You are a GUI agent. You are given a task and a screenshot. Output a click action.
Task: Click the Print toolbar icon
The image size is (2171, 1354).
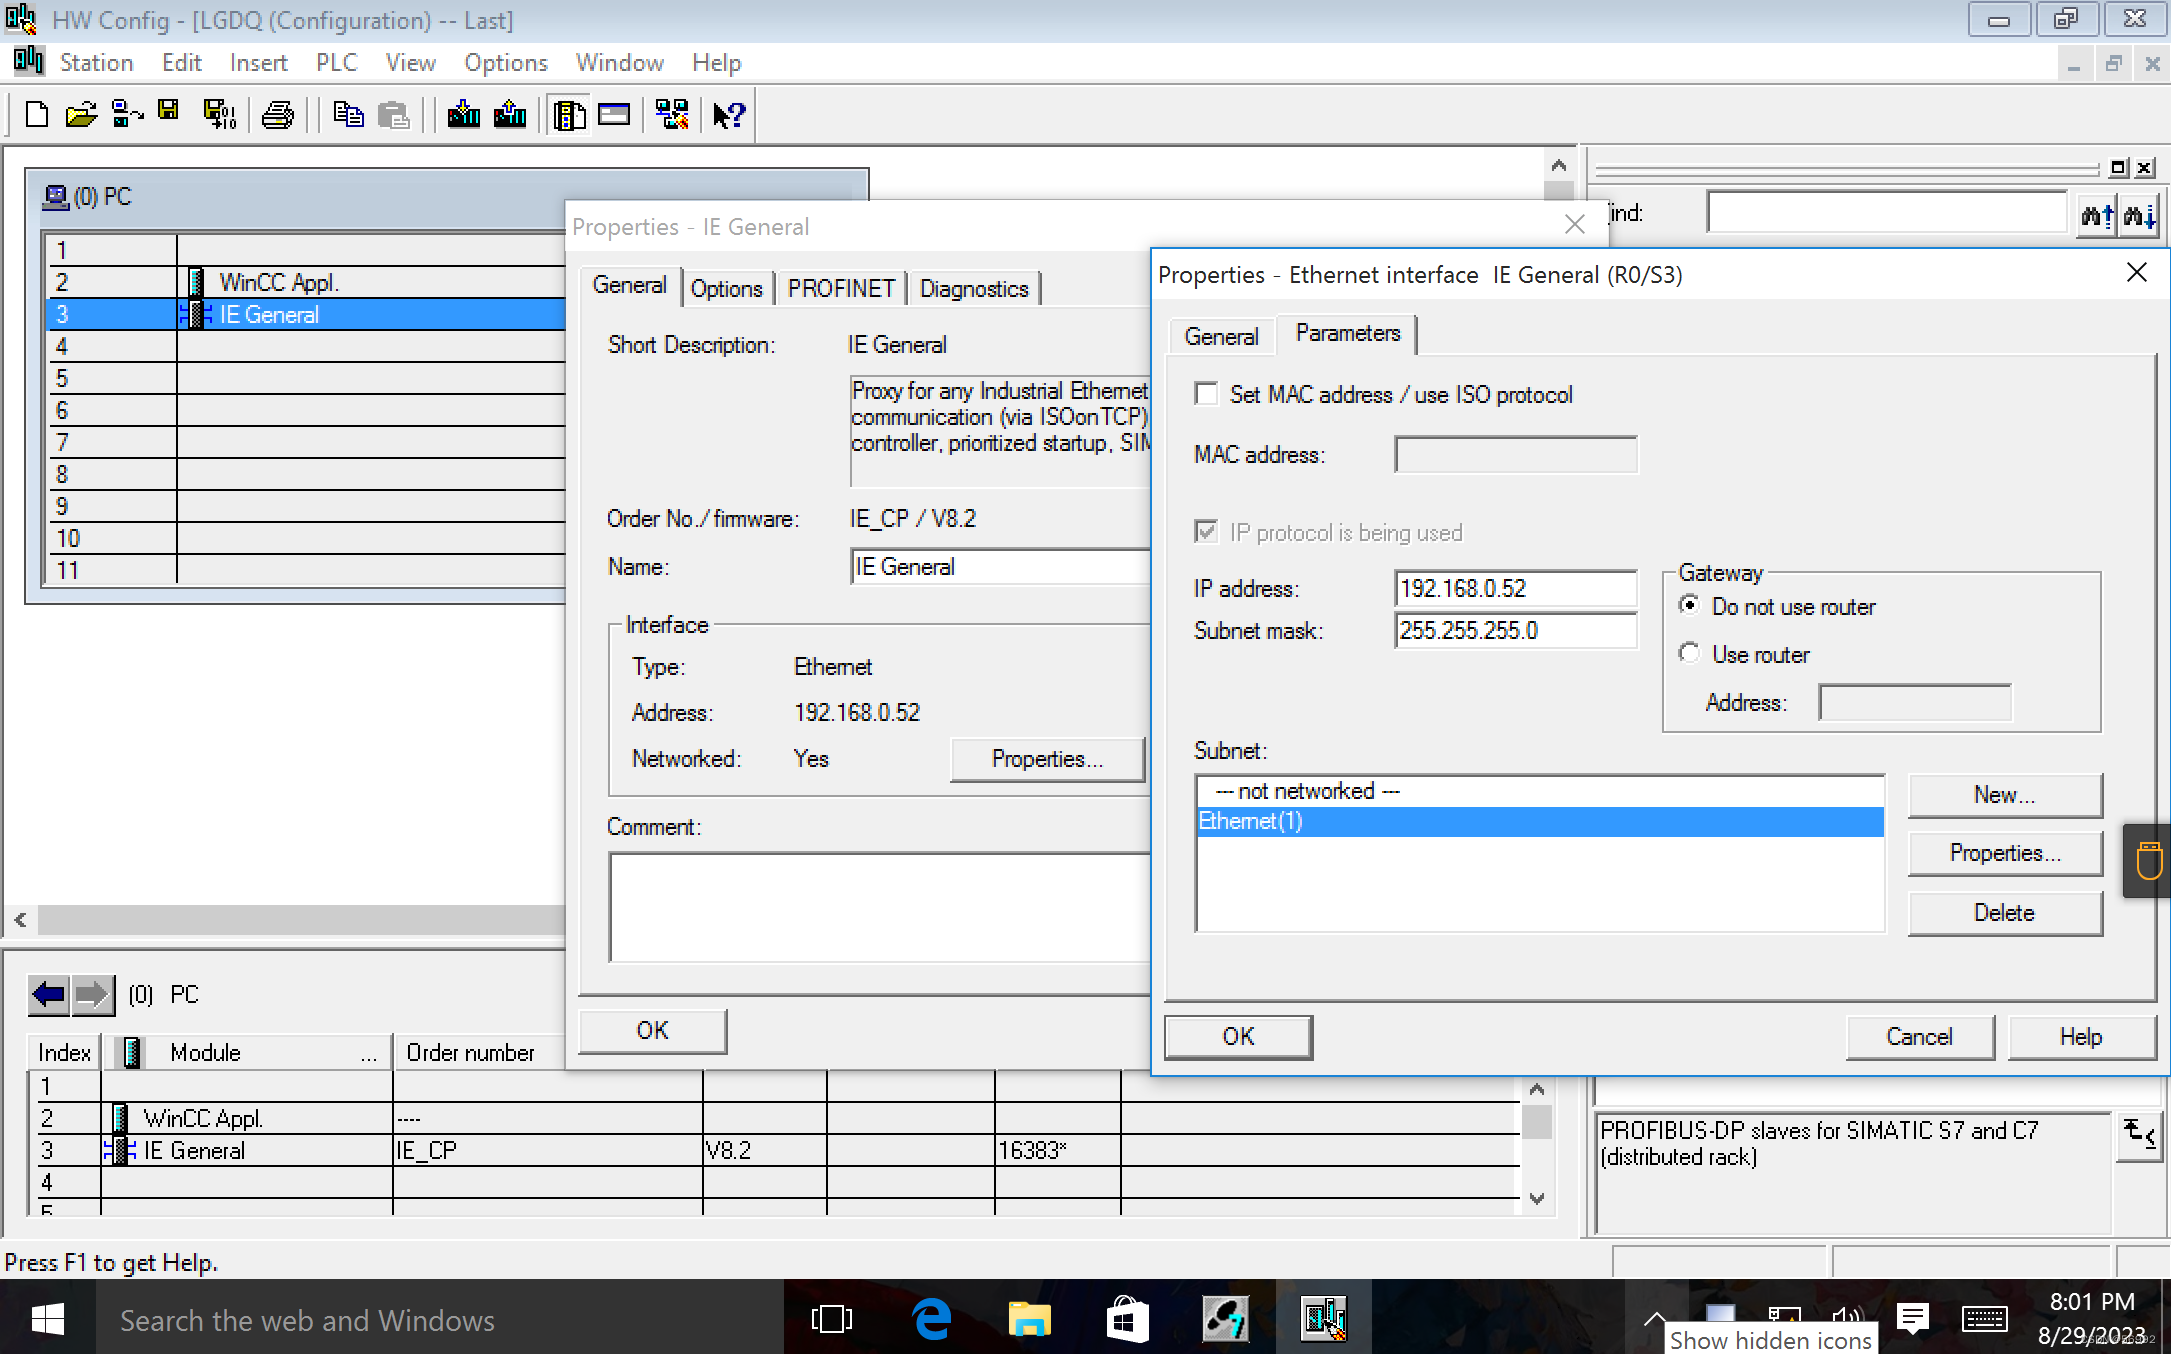tap(277, 115)
